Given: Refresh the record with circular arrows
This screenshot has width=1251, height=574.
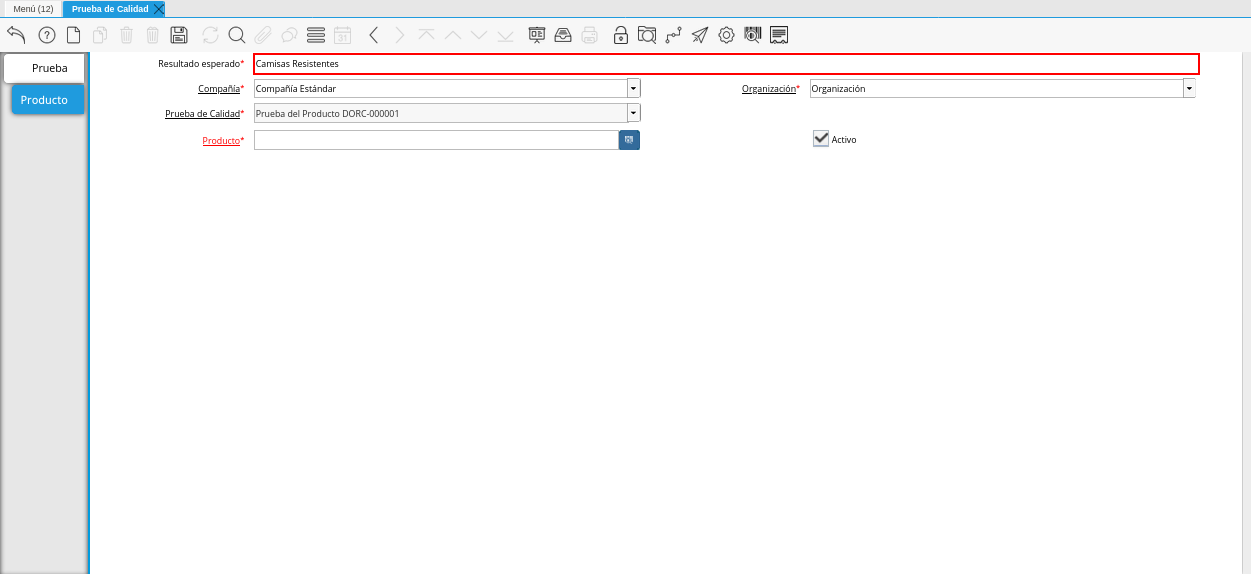Looking at the screenshot, I should (210, 35).
